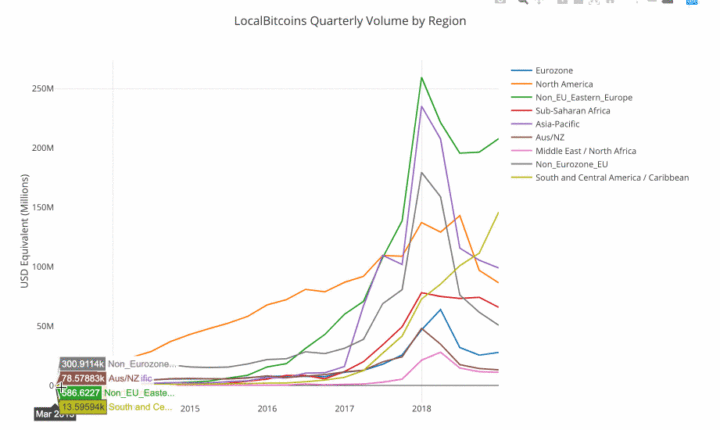Click the gray Non_Eurozone_EU peak at 2018

[x=422, y=173]
